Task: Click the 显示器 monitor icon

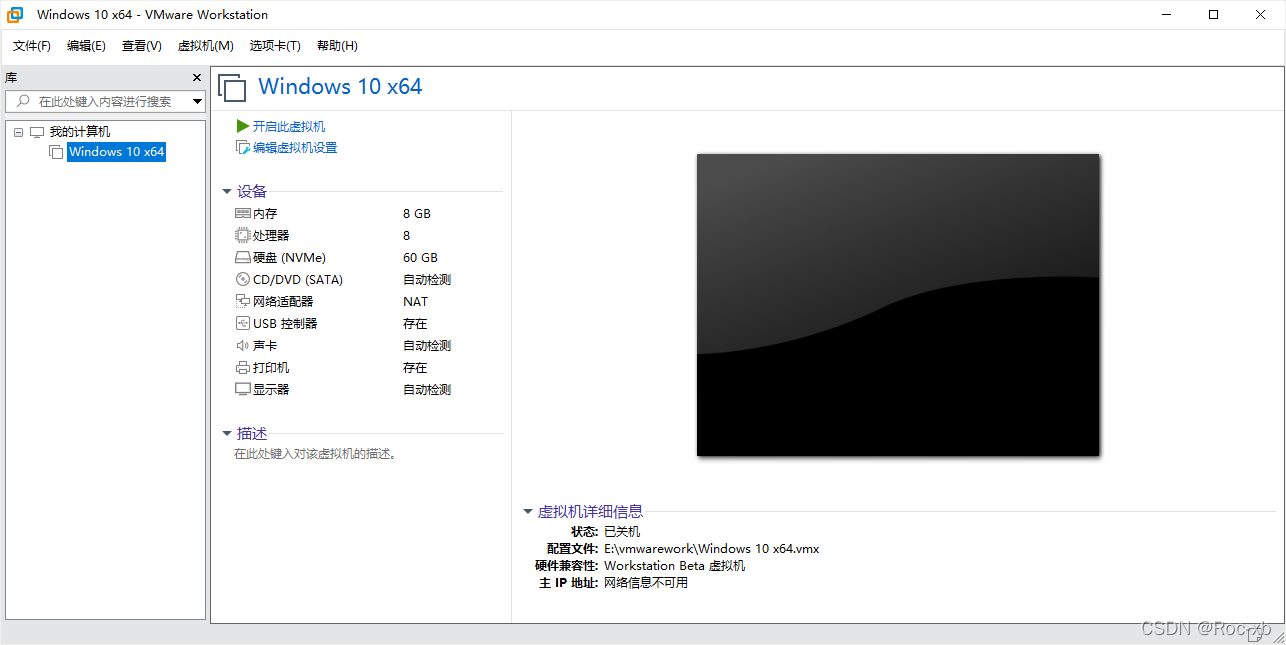Action: pyautogui.click(x=243, y=390)
